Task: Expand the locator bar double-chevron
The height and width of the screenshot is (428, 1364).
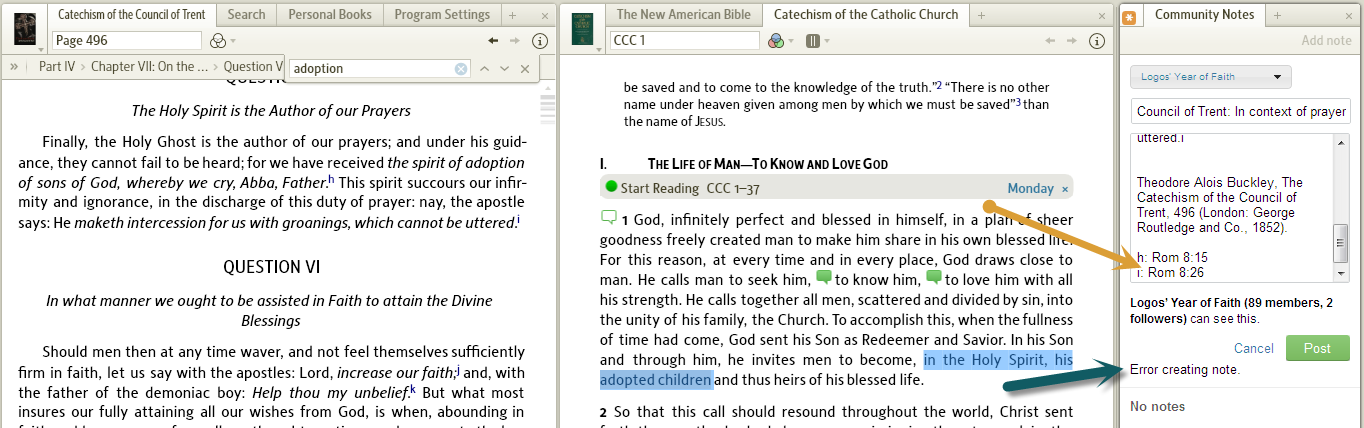Action: 15,67
